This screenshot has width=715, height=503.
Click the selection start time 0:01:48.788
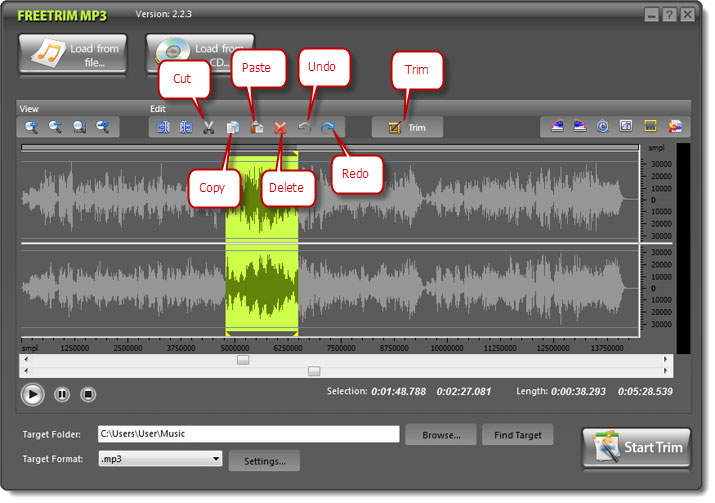[x=398, y=392]
